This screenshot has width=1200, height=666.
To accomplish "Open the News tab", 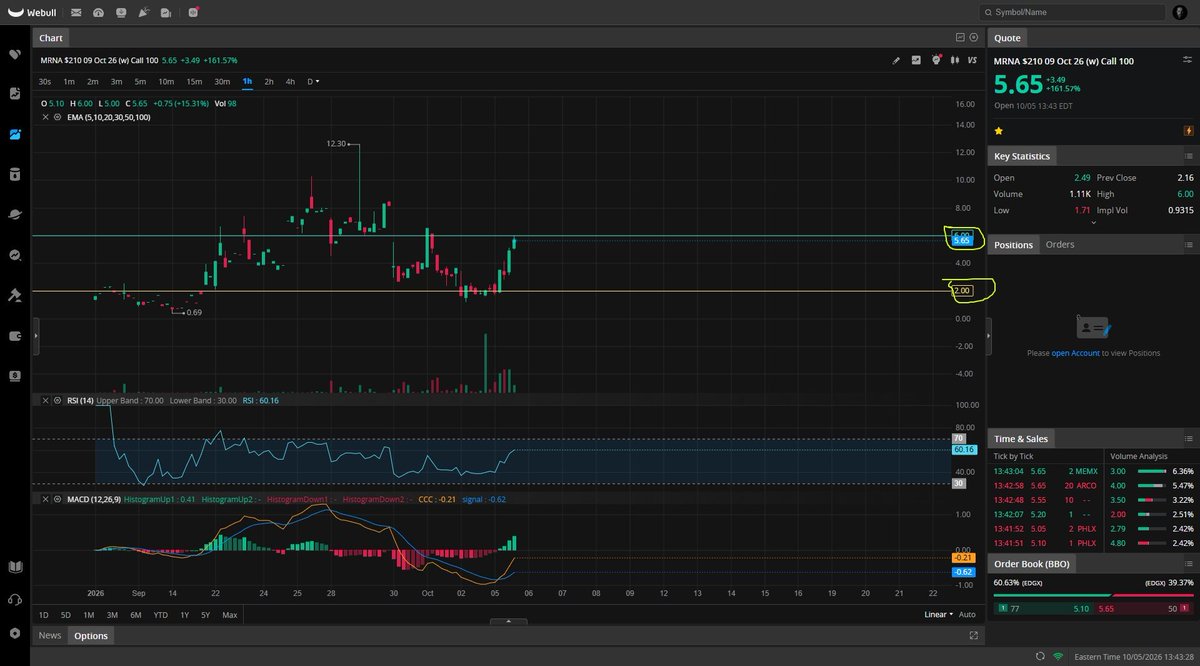I will (x=50, y=635).
